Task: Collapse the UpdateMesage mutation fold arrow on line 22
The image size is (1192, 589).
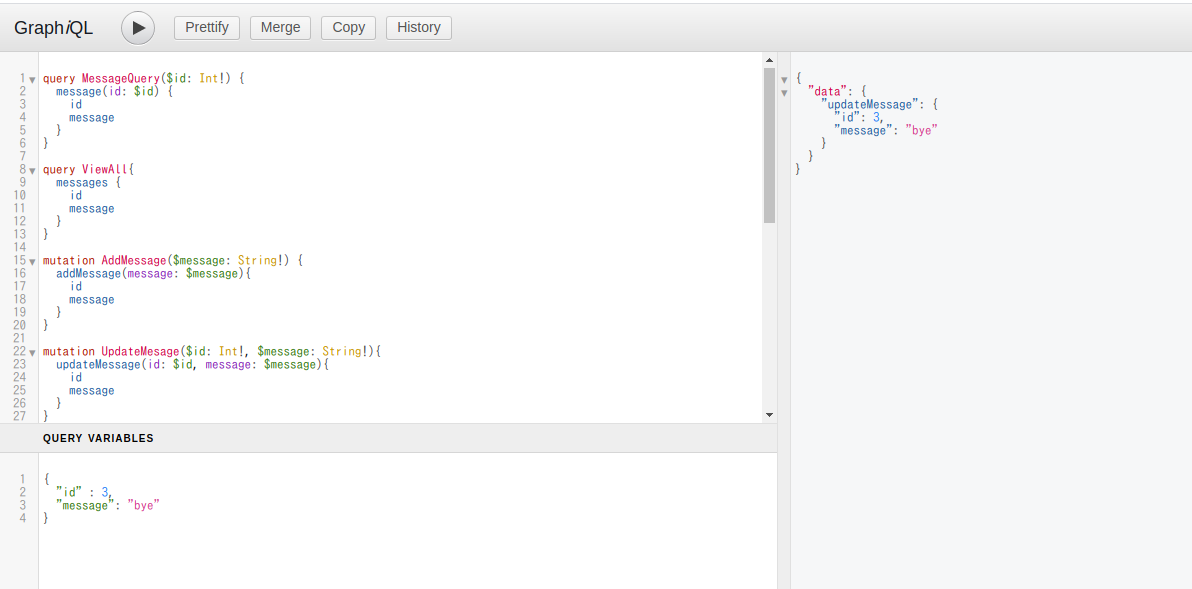Action: pos(33,353)
